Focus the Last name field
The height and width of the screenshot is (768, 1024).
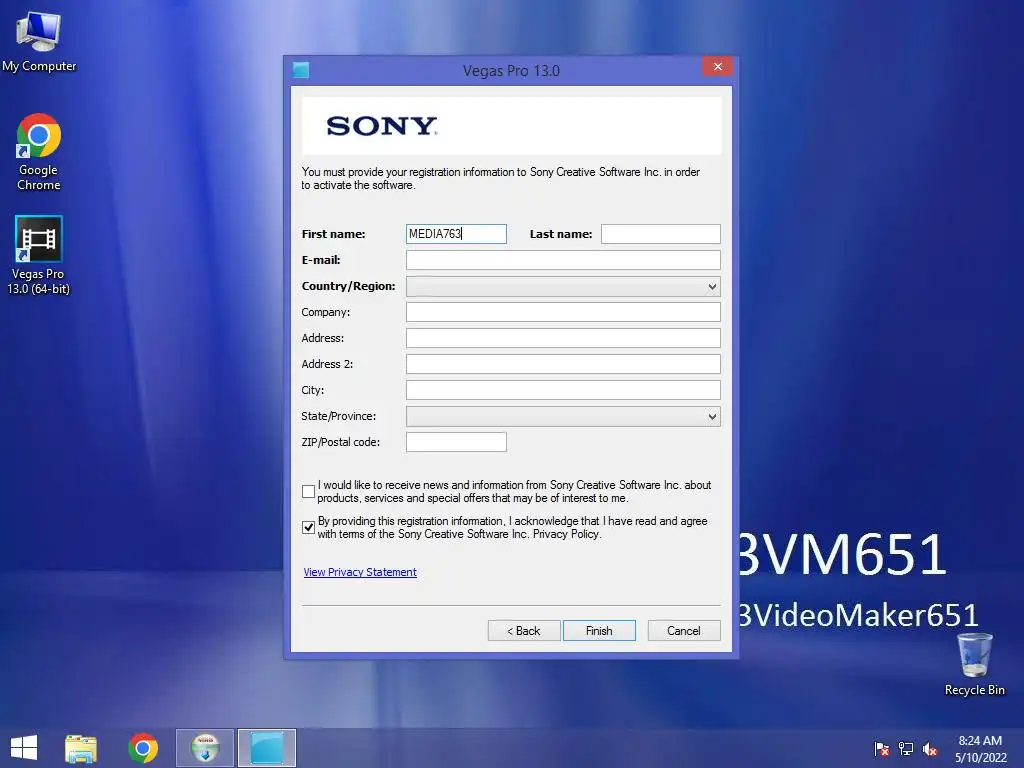click(660, 234)
